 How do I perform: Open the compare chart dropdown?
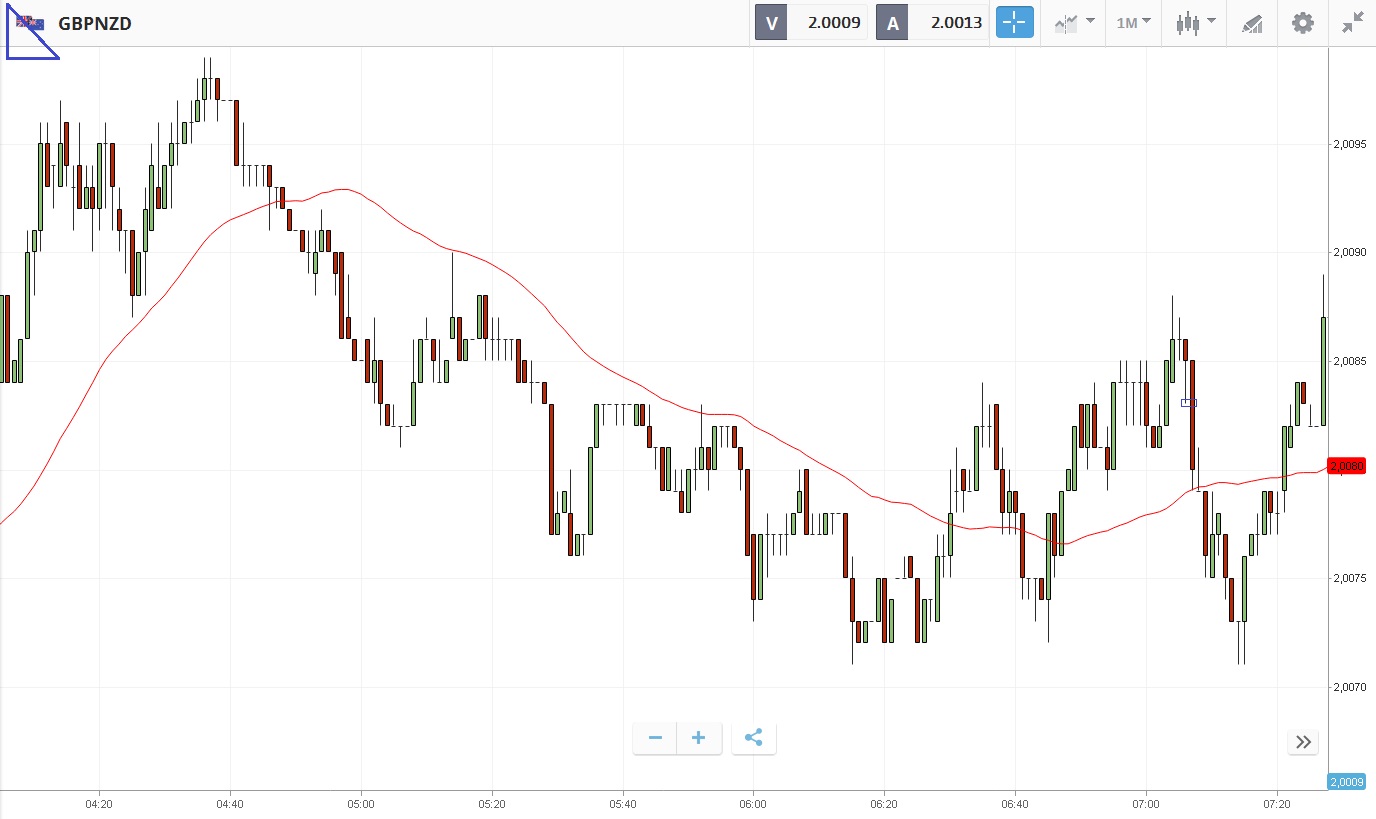pyautogui.click(x=1073, y=22)
